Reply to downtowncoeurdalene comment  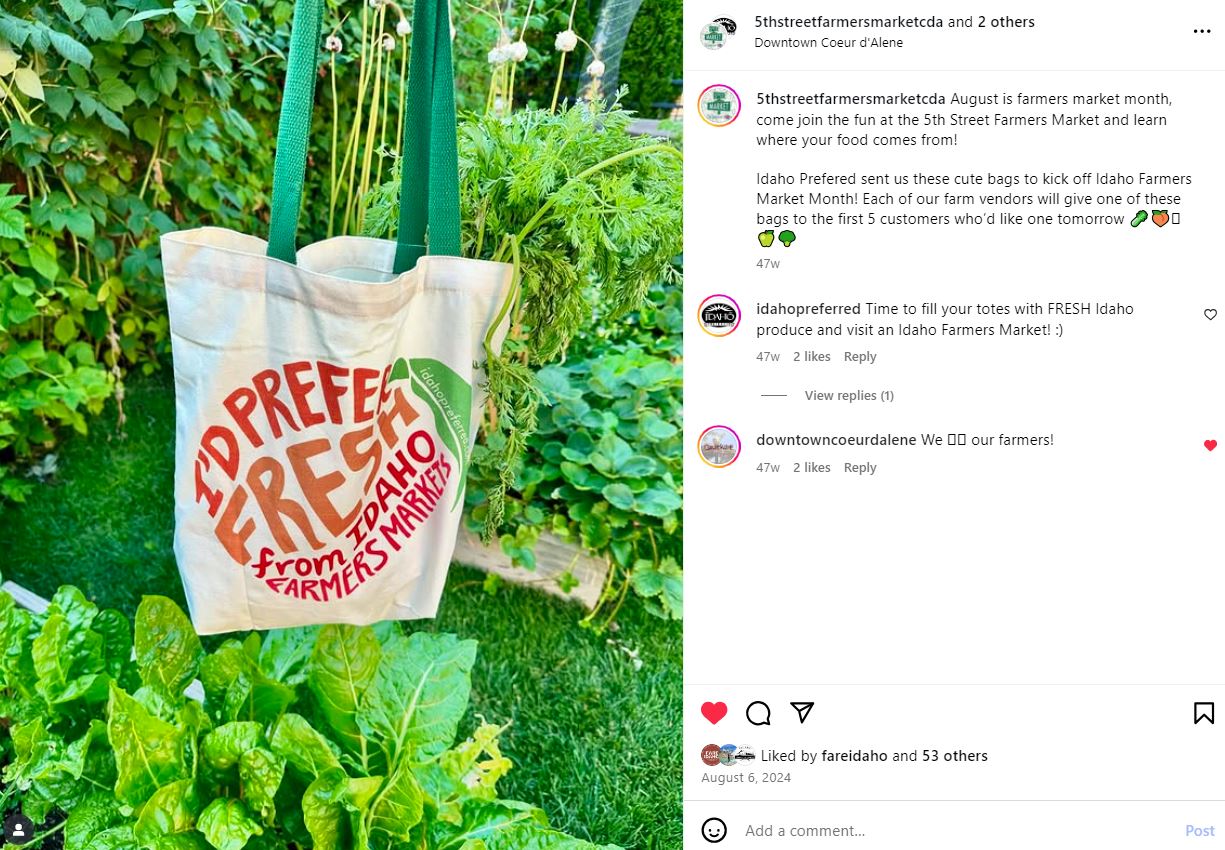pos(860,468)
